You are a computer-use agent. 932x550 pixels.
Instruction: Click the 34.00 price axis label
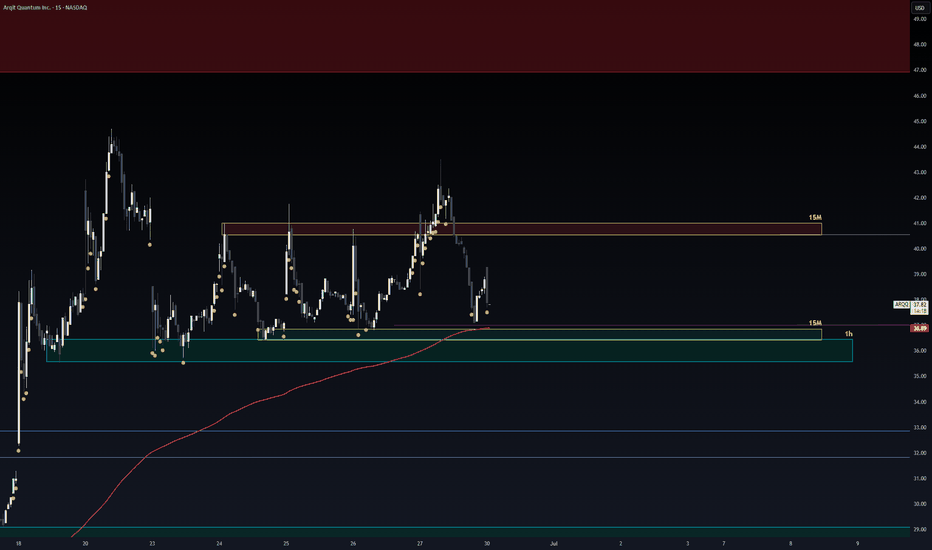coord(920,402)
